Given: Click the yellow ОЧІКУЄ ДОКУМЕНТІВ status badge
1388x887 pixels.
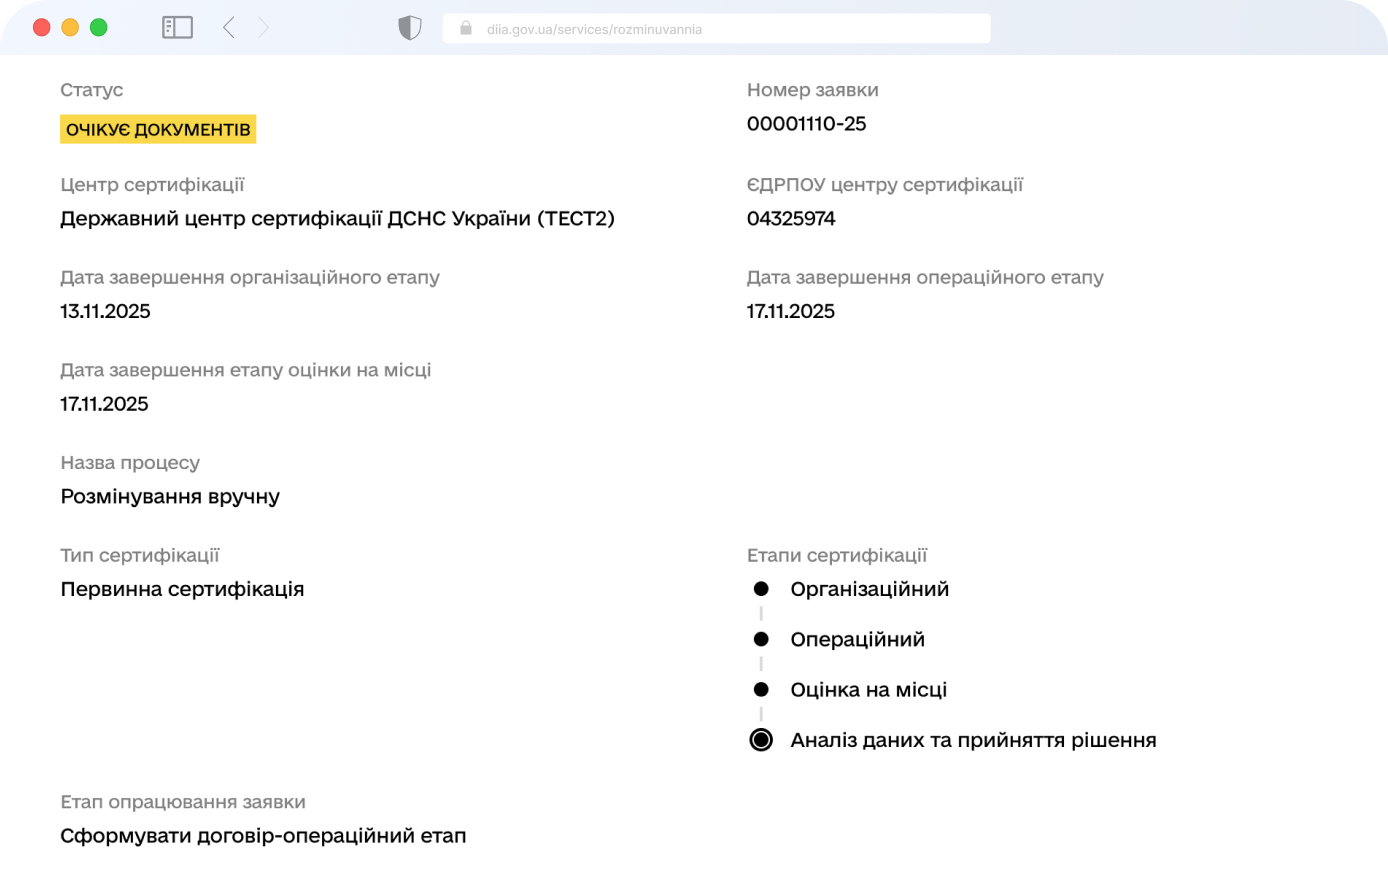Looking at the screenshot, I should 158,130.
